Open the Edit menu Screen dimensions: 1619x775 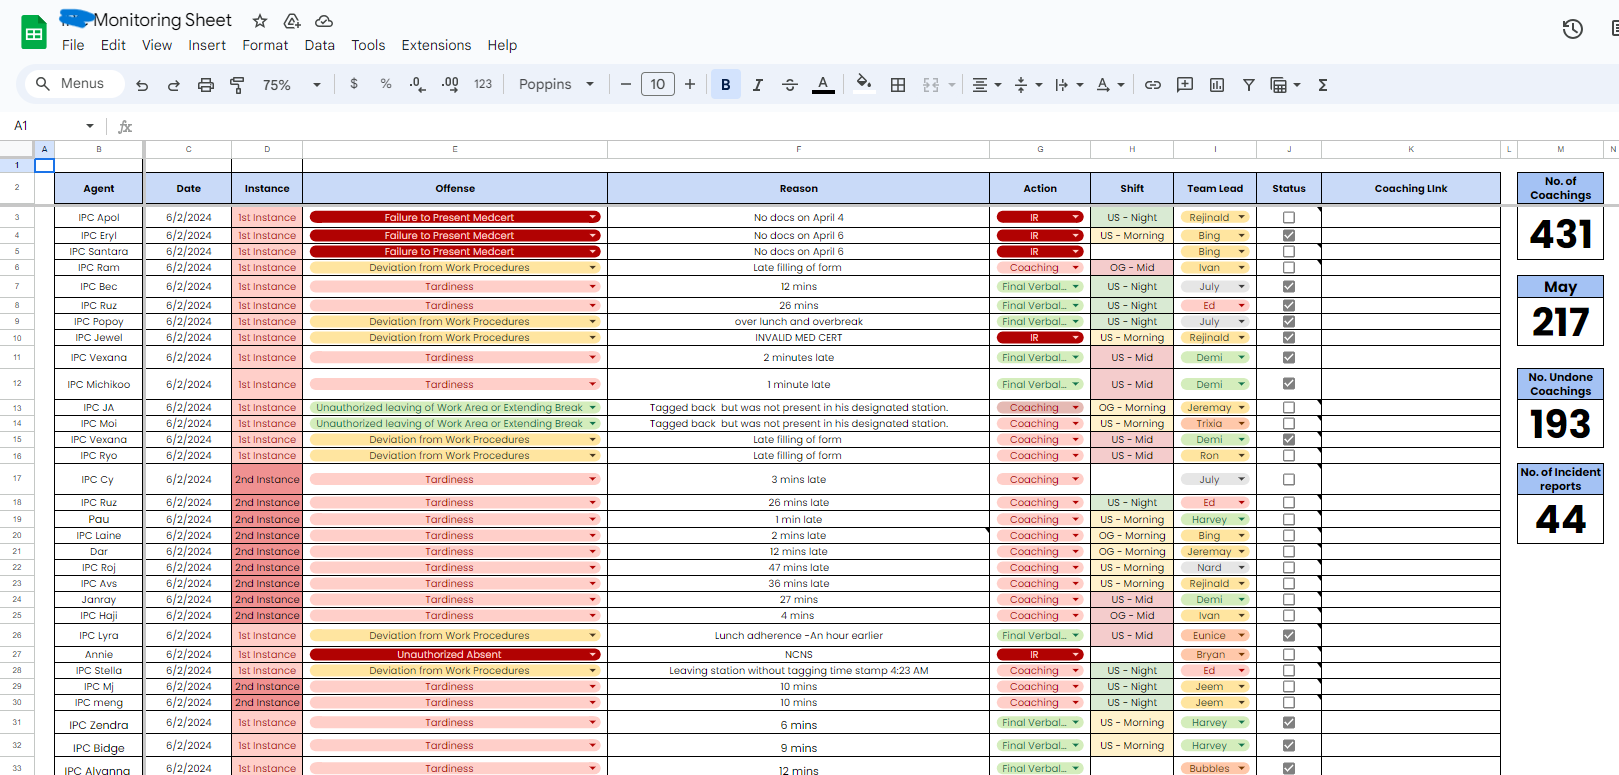(113, 45)
